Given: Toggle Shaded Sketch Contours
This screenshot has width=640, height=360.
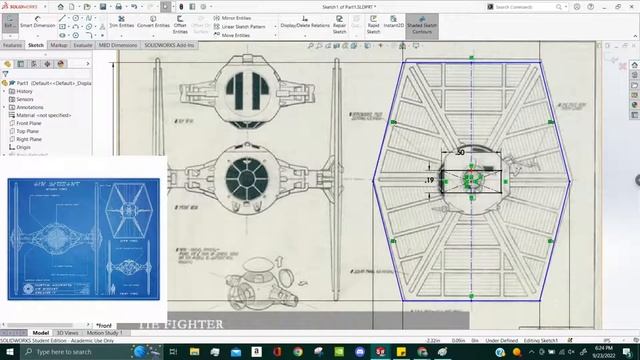Looking at the screenshot, I should 422,25.
